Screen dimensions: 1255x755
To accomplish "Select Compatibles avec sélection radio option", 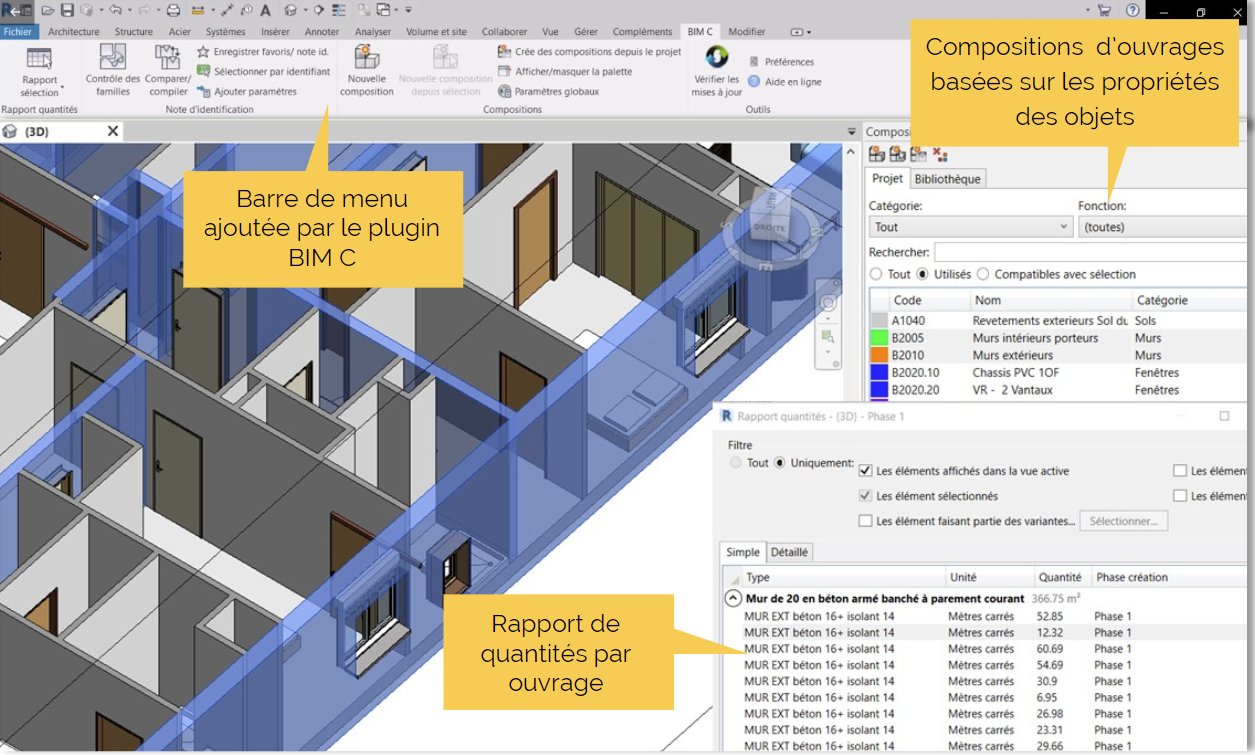I will pyautogui.click(x=983, y=274).
